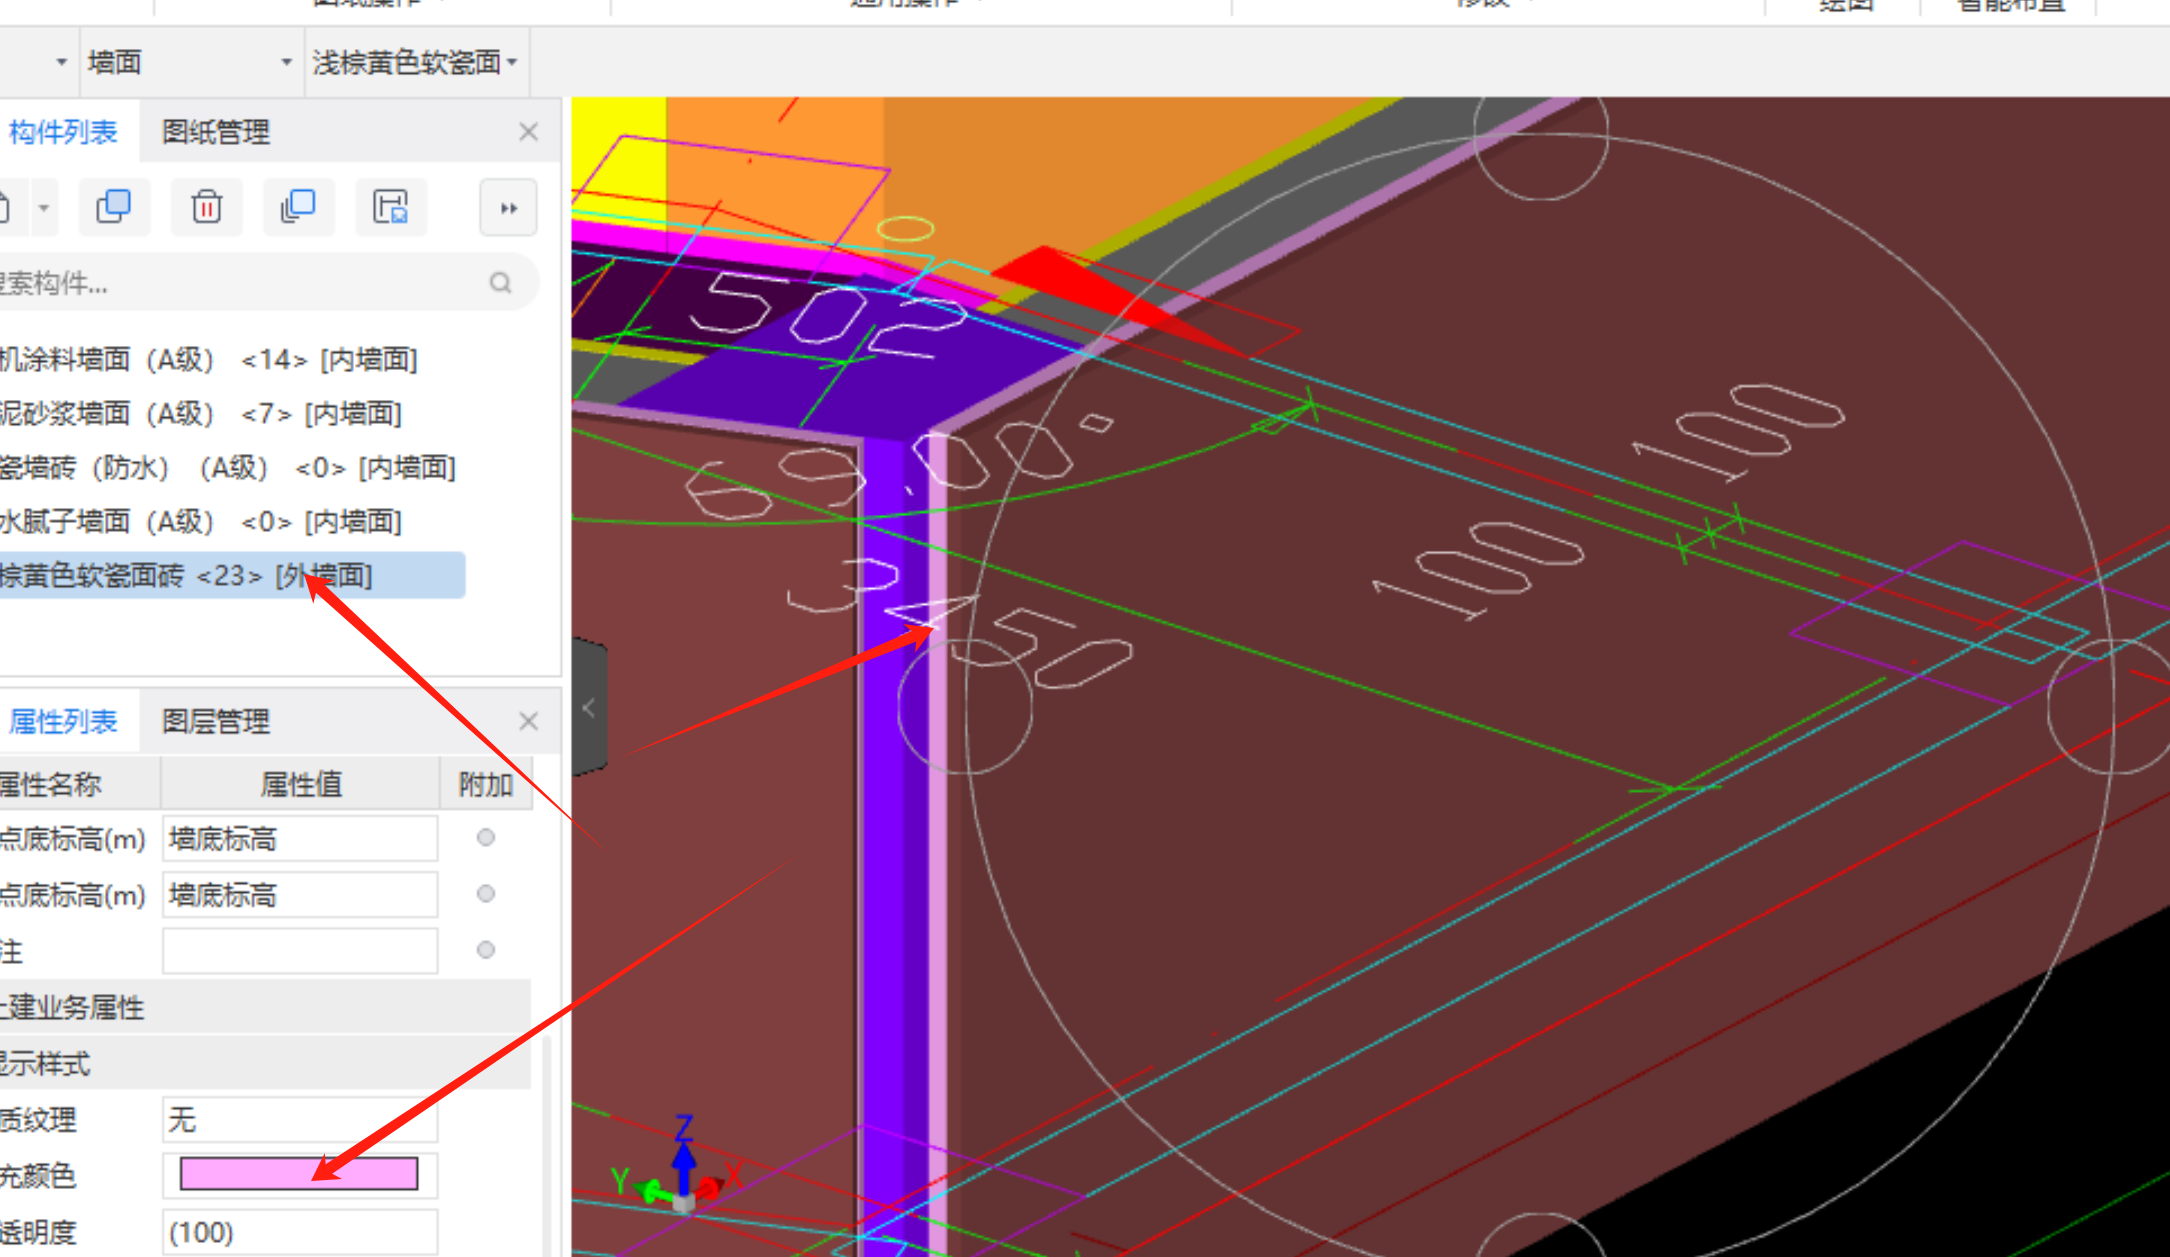Select 泥砂浆墙面 (A级) <7> row
2170x1257 pixels.
point(232,413)
